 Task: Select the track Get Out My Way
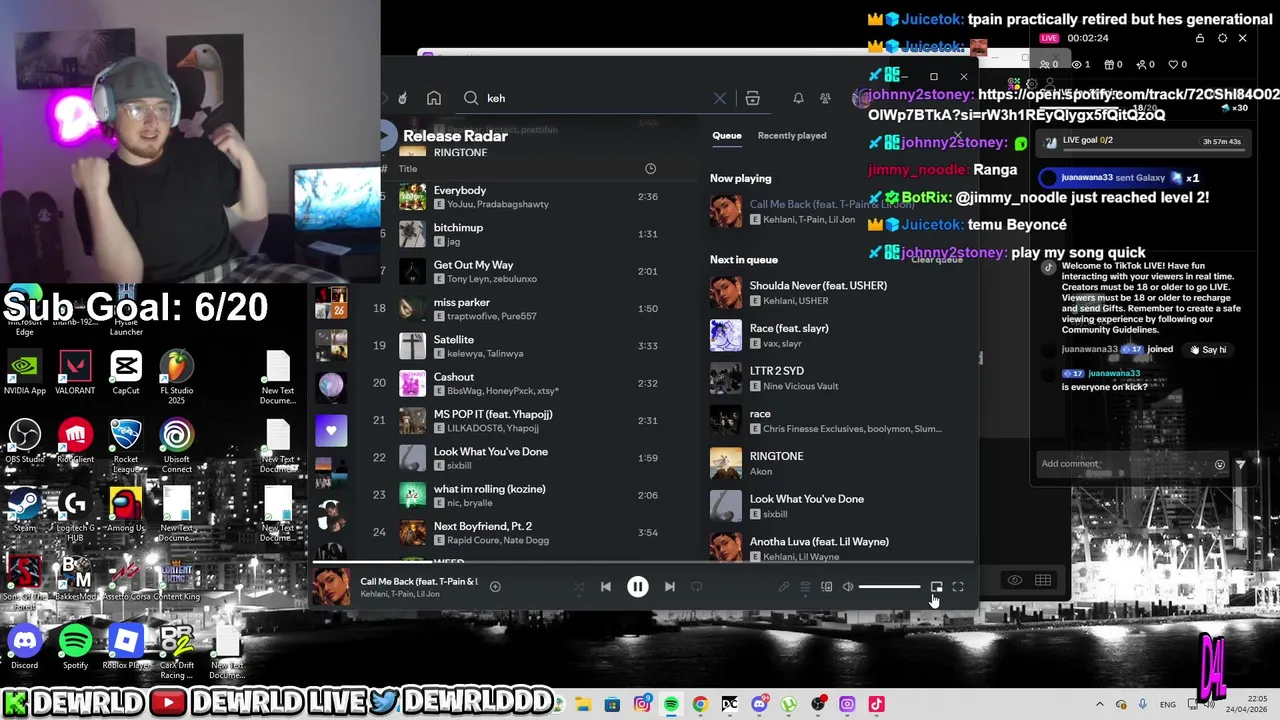[x=528, y=271]
